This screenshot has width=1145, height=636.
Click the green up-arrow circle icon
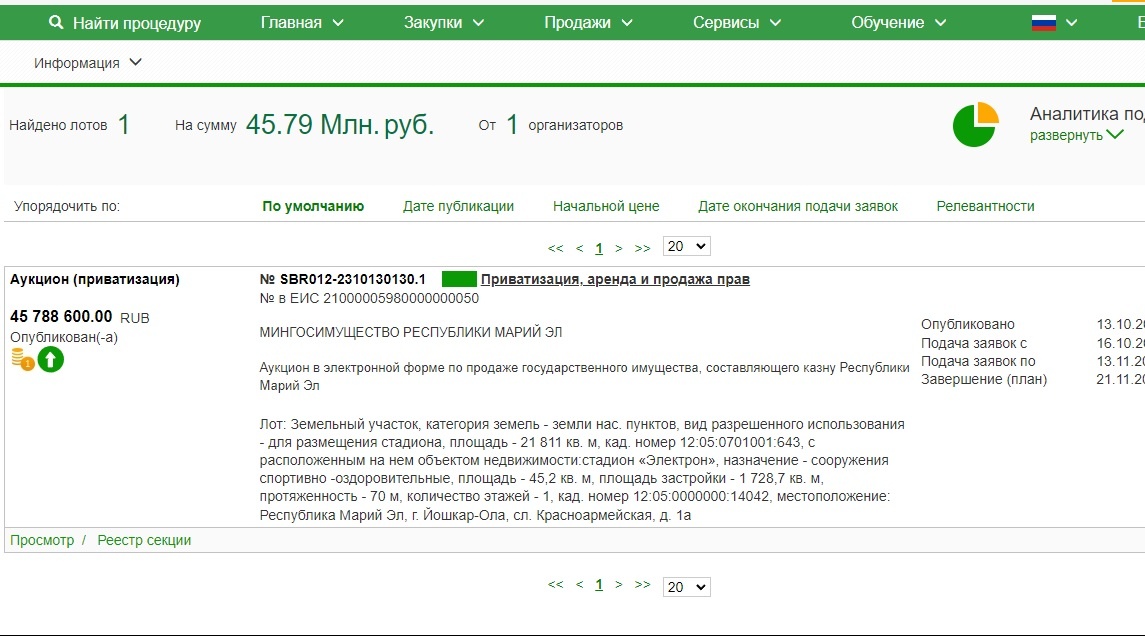(51, 359)
